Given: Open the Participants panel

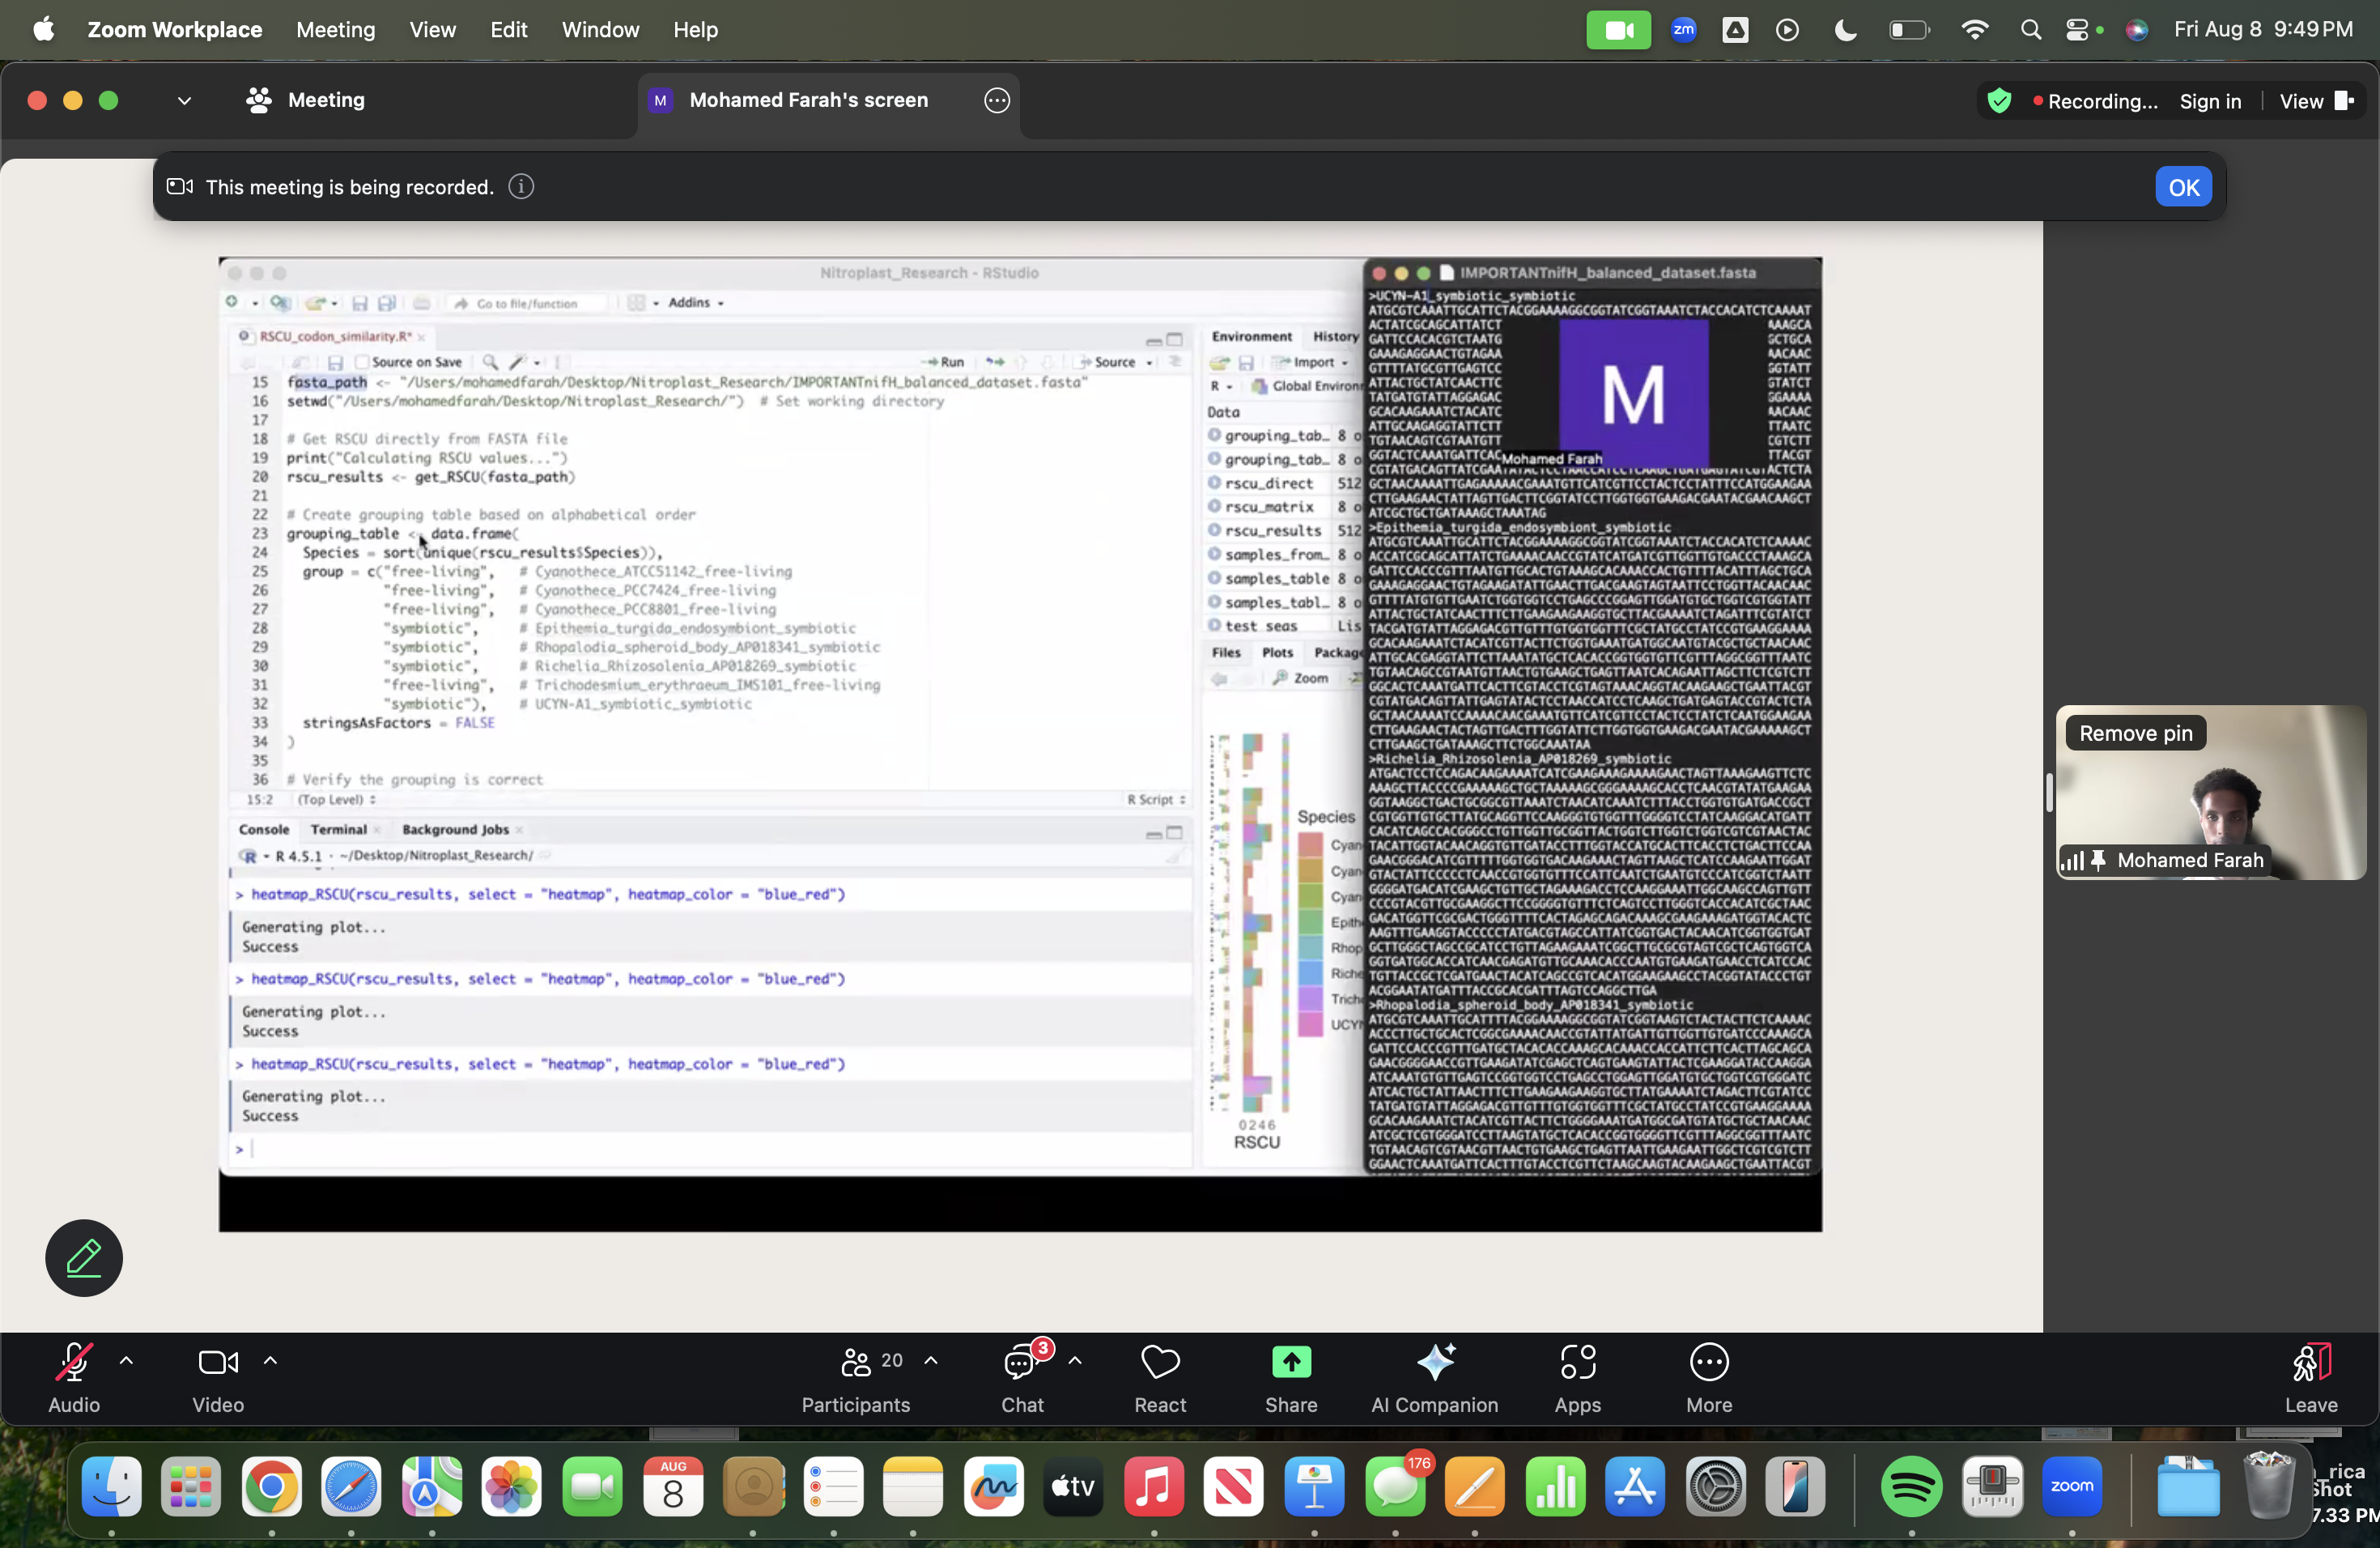Looking at the screenshot, I should click(x=856, y=1363).
